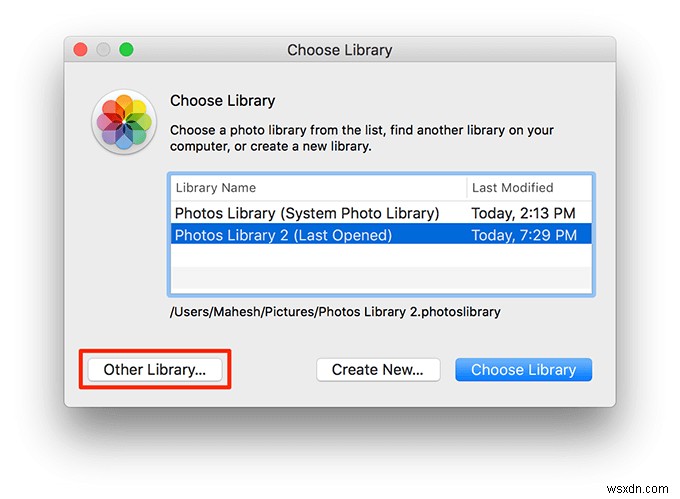Screen dimensions: 680x499
Task: Click the blank bottom area of the list
Action: 380,282
